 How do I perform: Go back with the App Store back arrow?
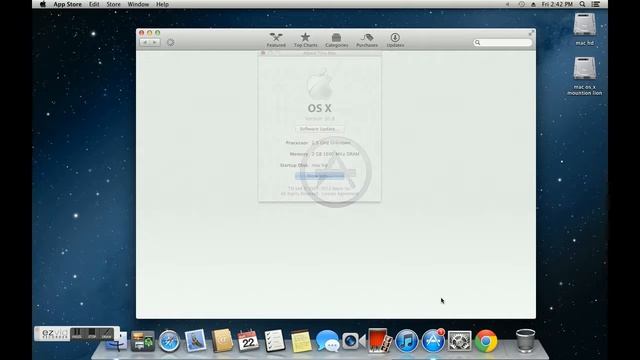145,42
